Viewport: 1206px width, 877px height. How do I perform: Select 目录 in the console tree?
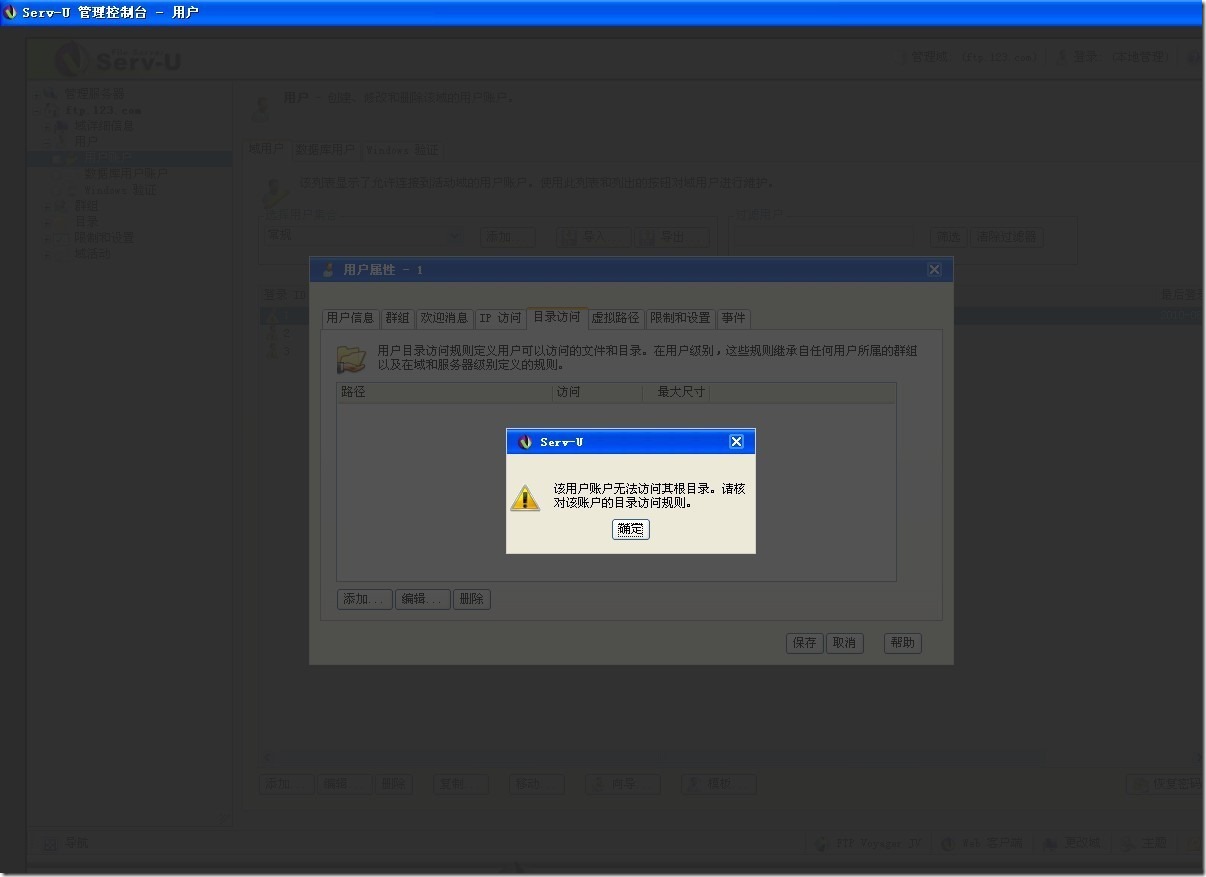pos(87,222)
